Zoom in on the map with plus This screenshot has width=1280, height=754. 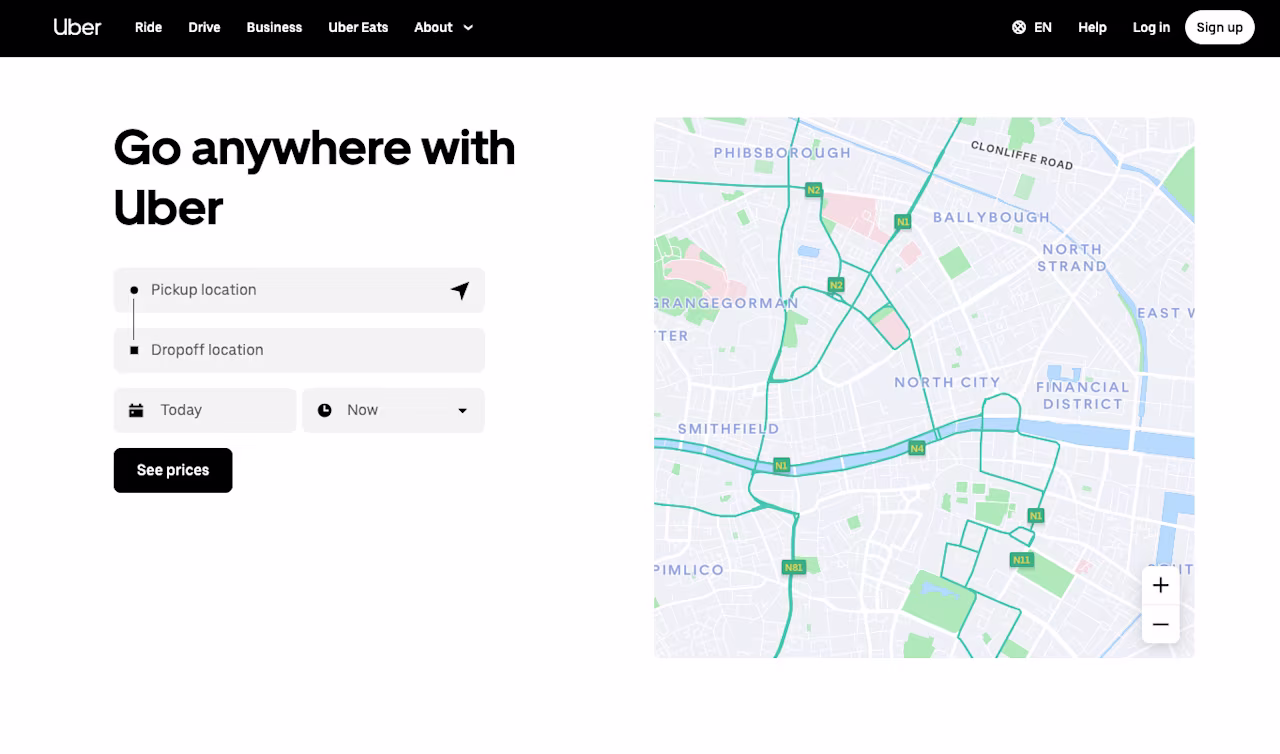(1160, 585)
